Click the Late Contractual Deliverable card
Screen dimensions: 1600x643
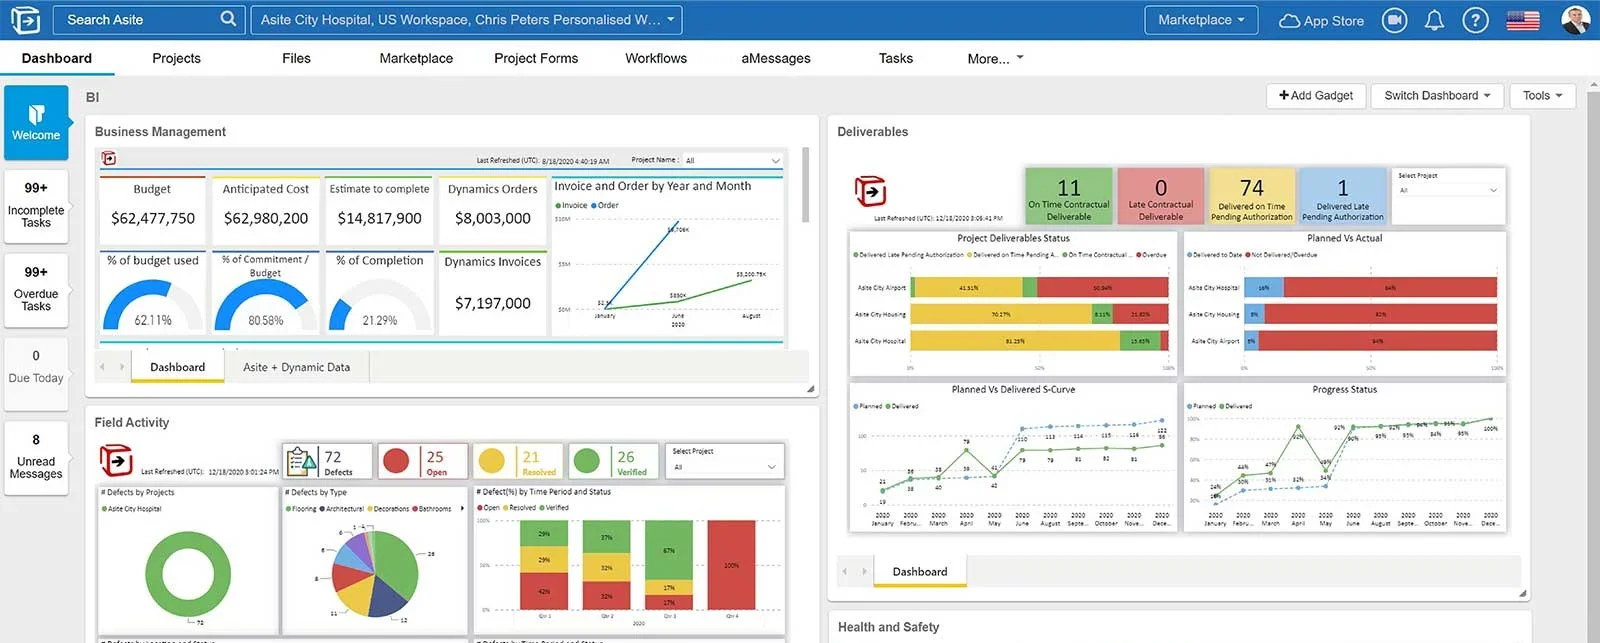[1161, 196]
